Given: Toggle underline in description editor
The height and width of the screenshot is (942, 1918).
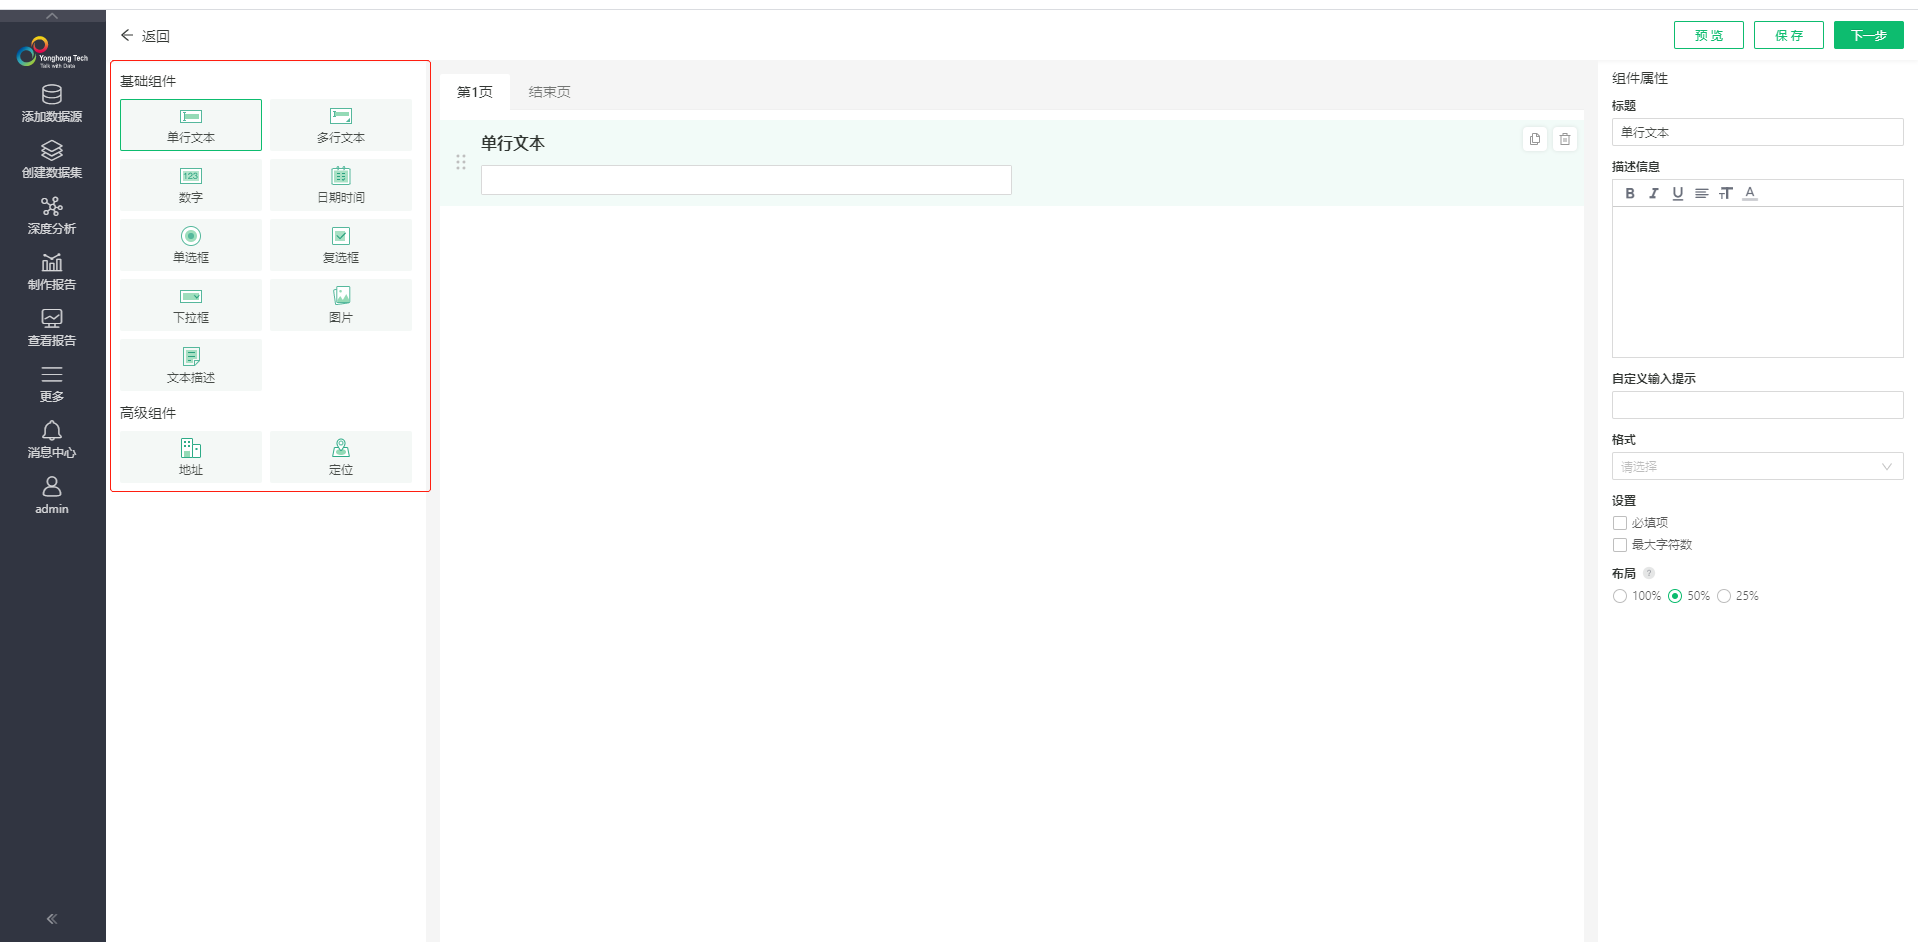Looking at the screenshot, I should pyautogui.click(x=1678, y=193).
